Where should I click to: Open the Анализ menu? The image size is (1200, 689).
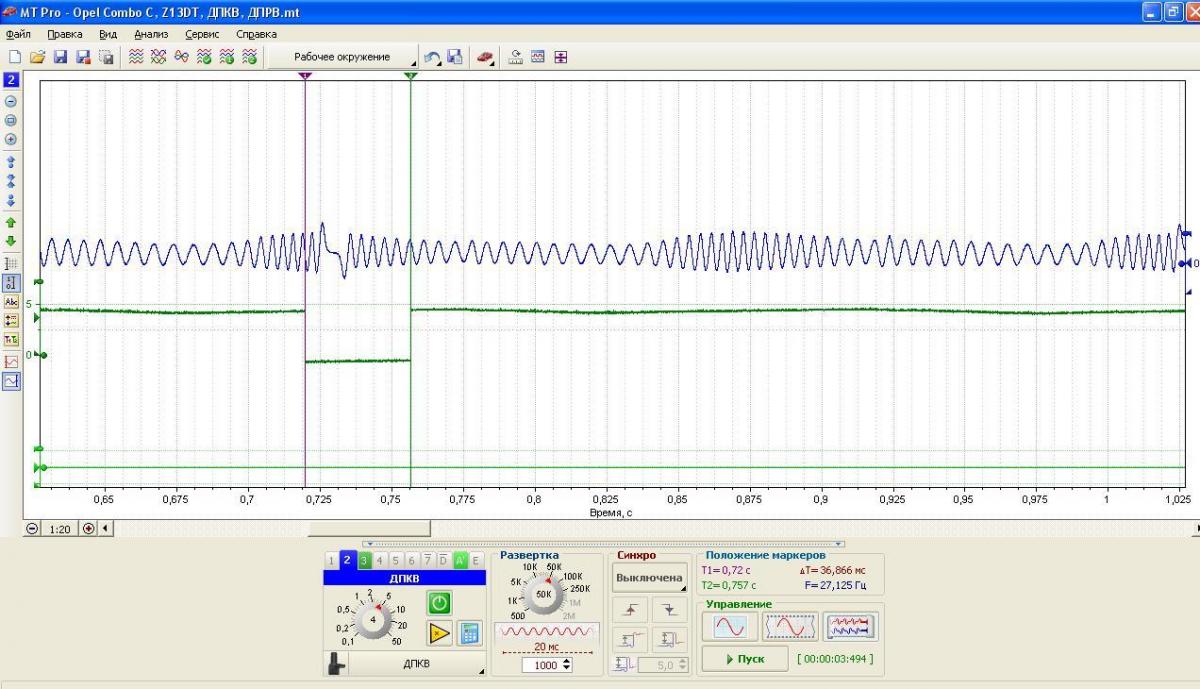[x=151, y=34]
